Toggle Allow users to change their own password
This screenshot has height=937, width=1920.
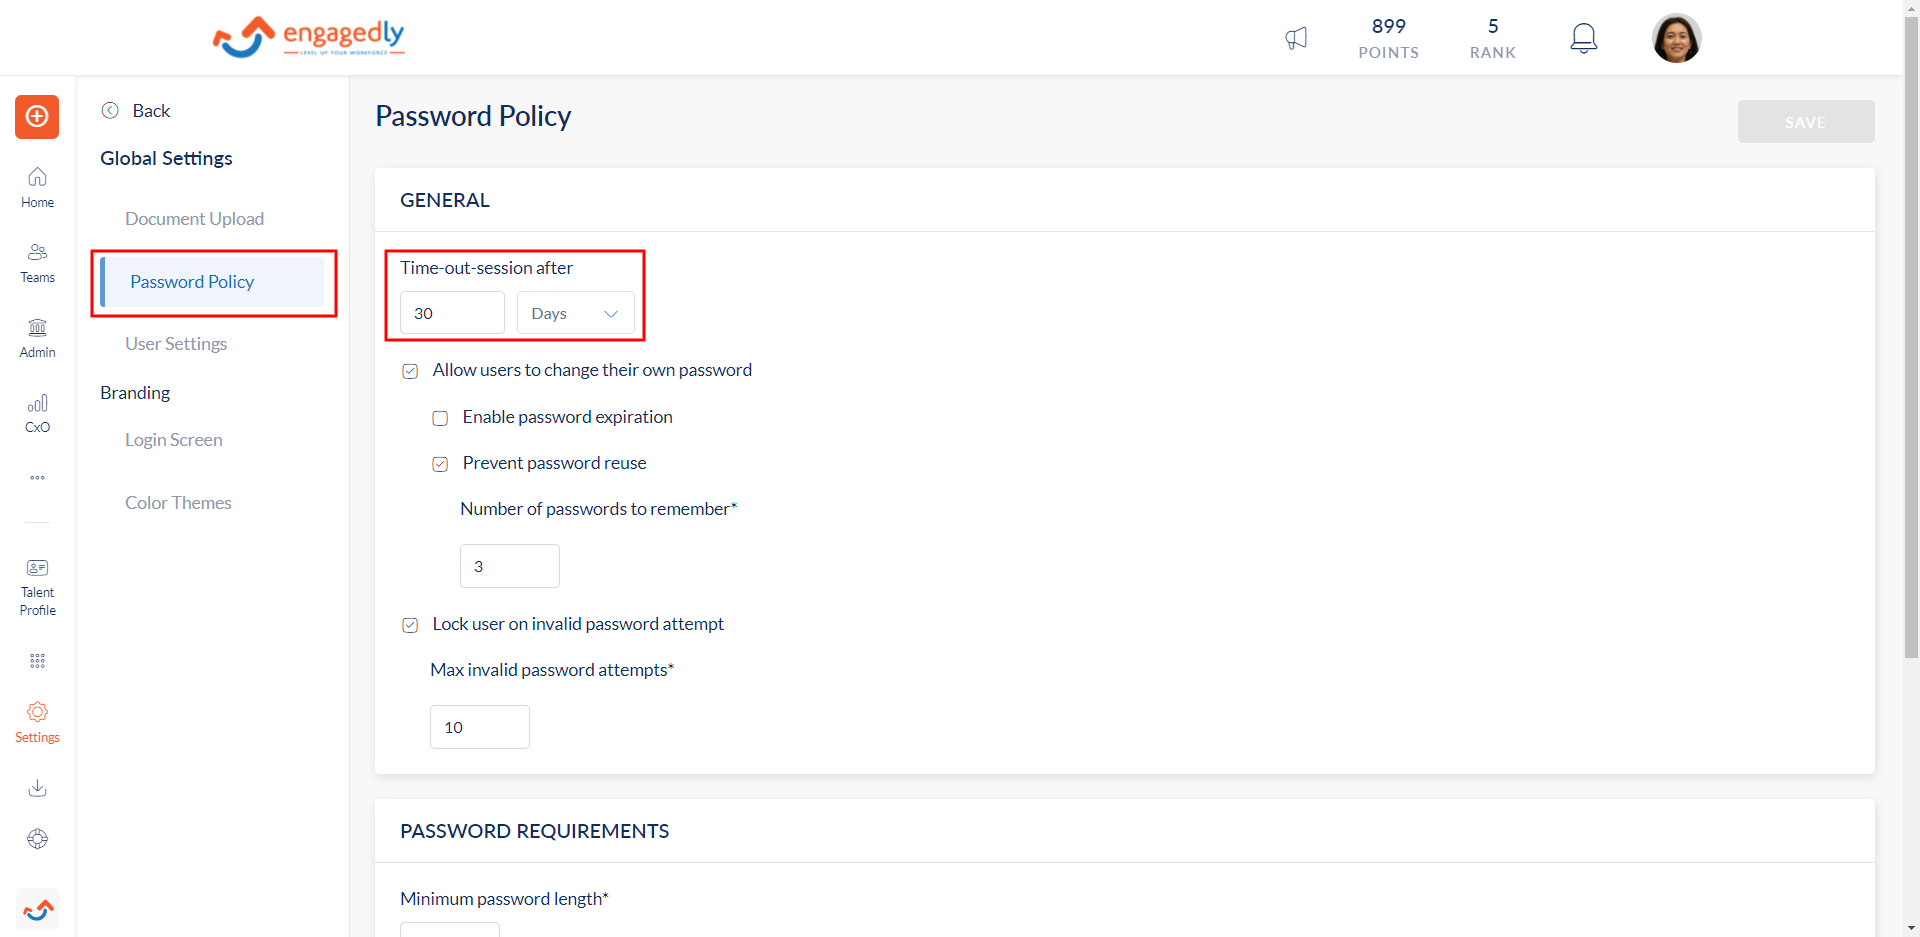(410, 371)
